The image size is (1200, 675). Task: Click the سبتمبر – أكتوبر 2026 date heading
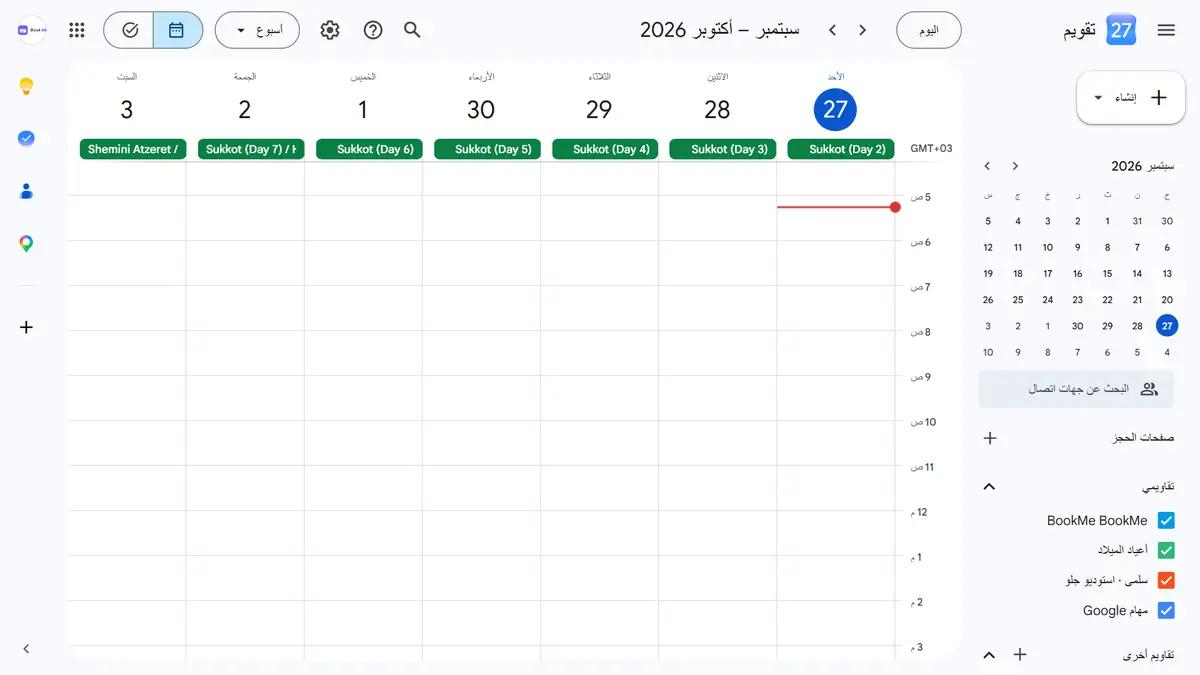click(720, 30)
